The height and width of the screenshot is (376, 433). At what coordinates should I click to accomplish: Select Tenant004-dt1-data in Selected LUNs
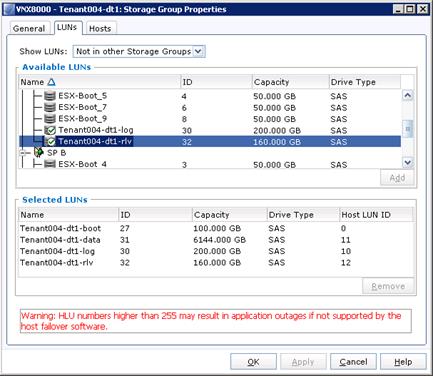[x=60, y=240]
